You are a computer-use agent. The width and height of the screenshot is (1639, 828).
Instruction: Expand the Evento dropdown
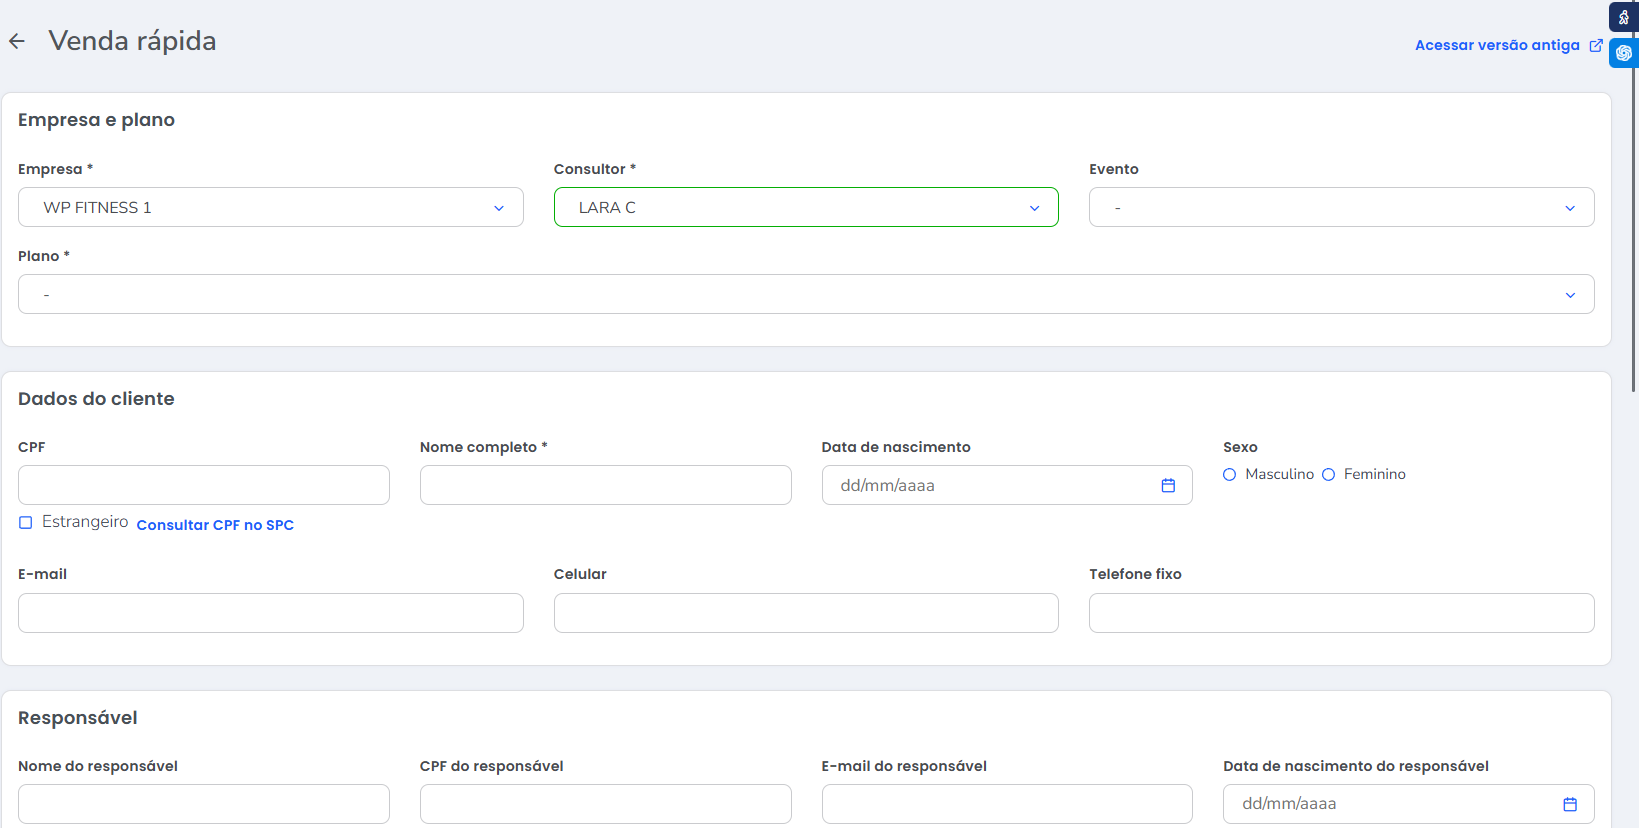(x=1341, y=208)
